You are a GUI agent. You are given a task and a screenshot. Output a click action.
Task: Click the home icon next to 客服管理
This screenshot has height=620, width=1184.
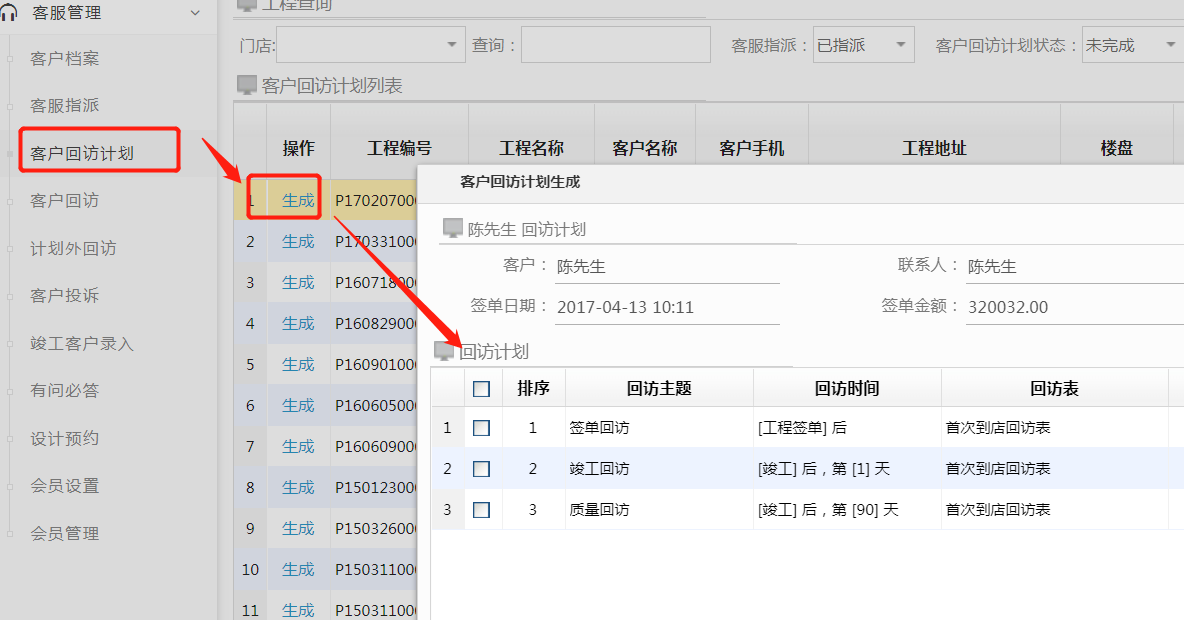coord(10,14)
